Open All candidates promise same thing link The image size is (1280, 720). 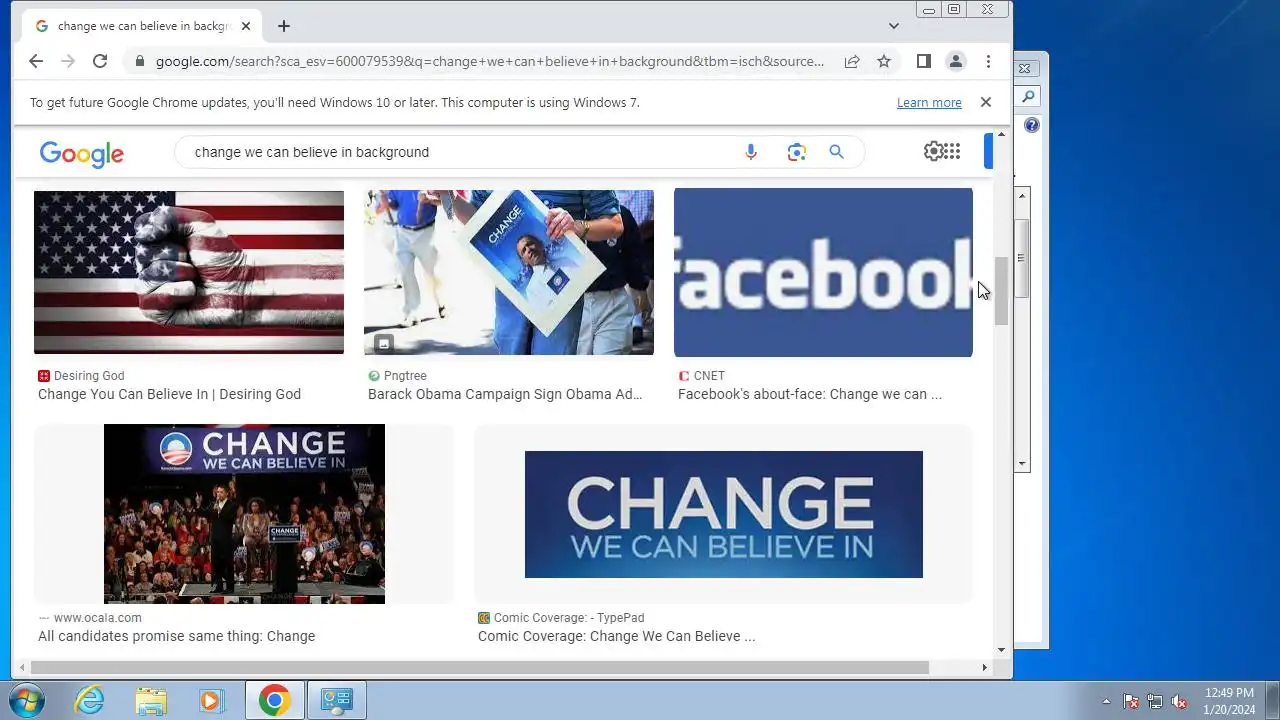point(176,636)
